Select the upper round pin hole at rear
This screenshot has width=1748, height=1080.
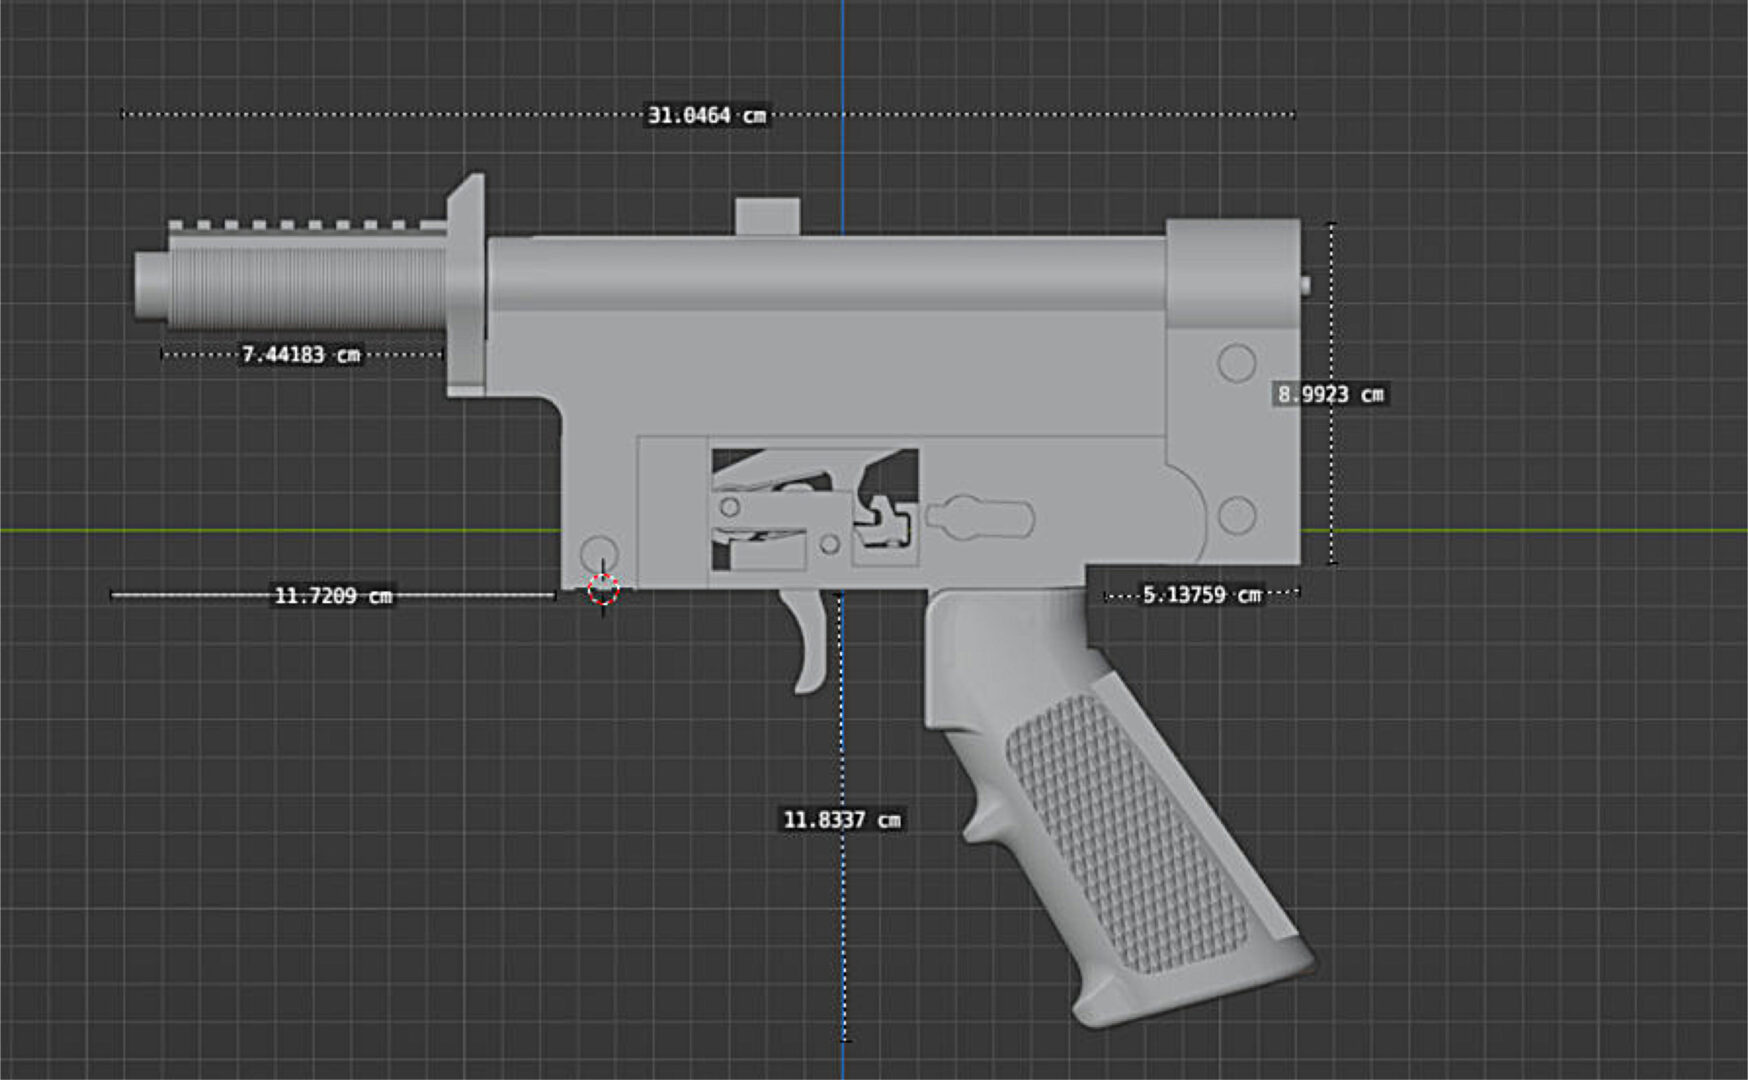pos(1236,363)
